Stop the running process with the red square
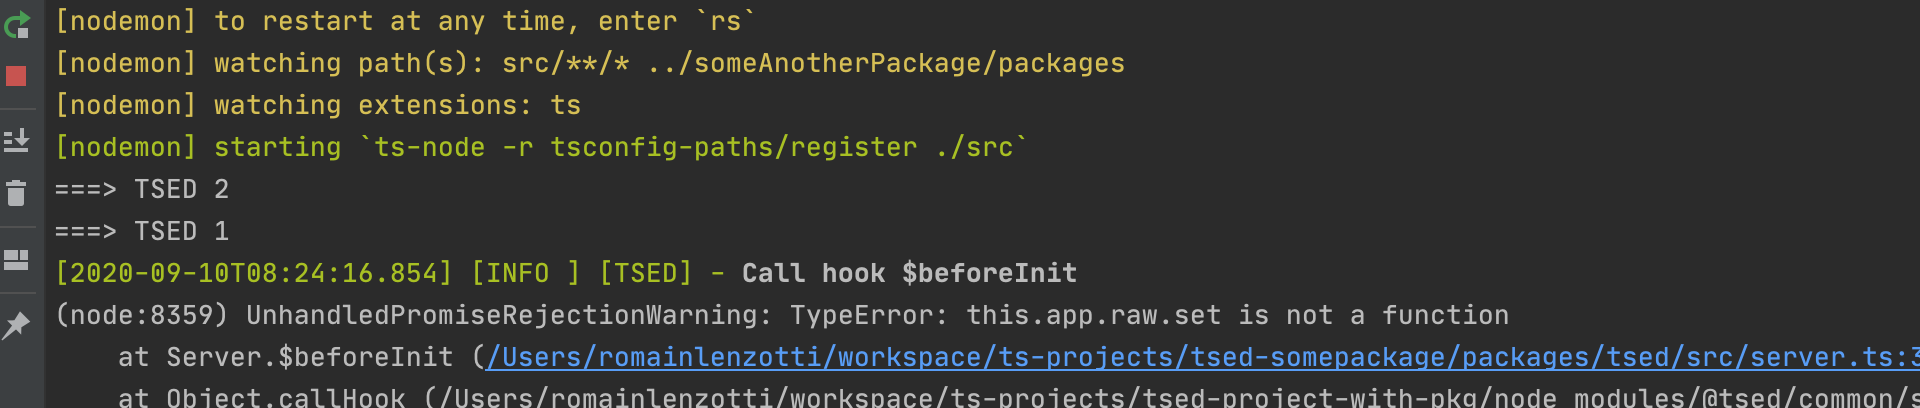The width and height of the screenshot is (1920, 408). point(16,76)
